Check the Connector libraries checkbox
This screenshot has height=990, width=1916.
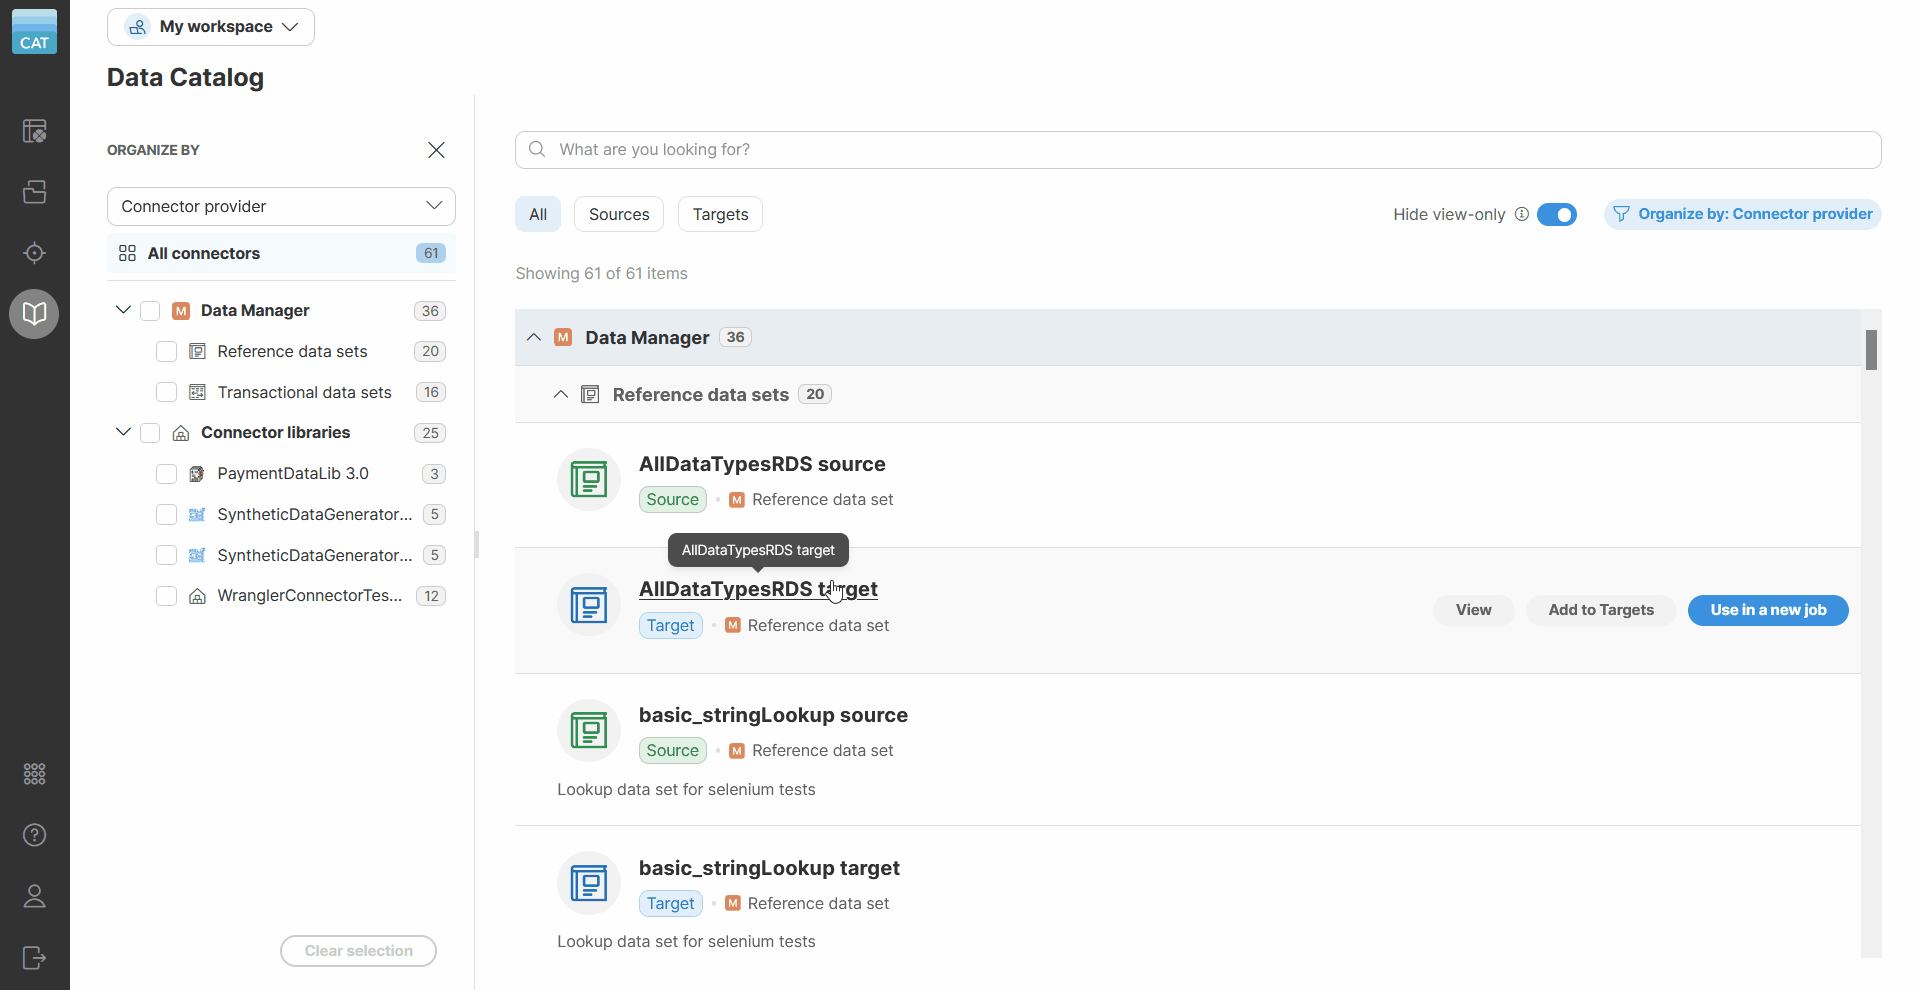pyautogui.click(x=150, y=433)
